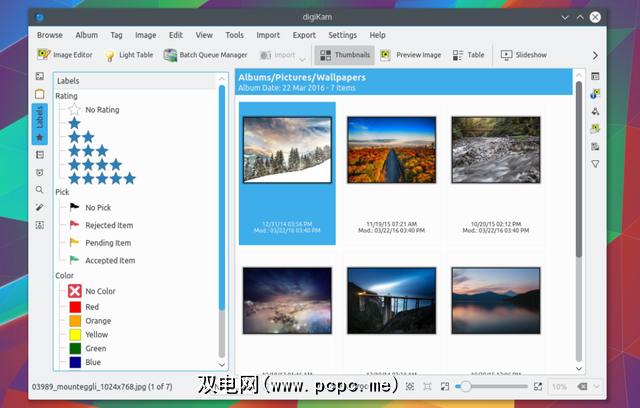Select the Rejected Item pick label
640x408 pixels.
click(109, 225)
